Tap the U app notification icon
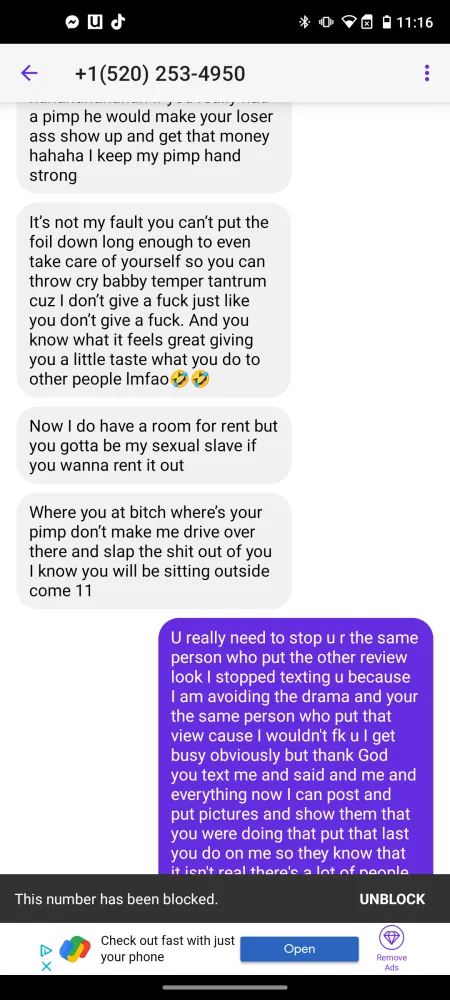The image size is (450, 1000). [95, 22]
